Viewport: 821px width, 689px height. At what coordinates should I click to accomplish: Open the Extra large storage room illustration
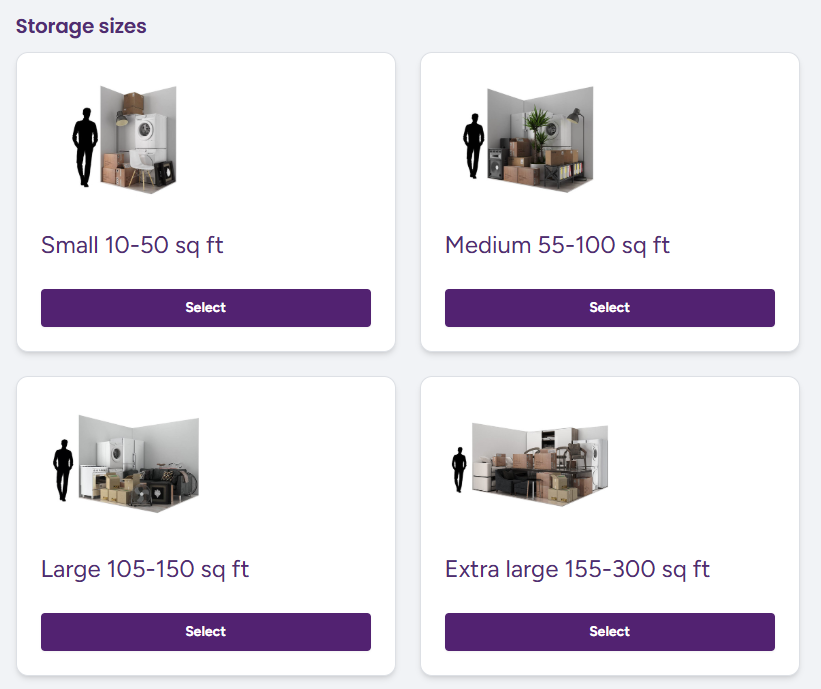pyautogui.click(x=540, y=462)
